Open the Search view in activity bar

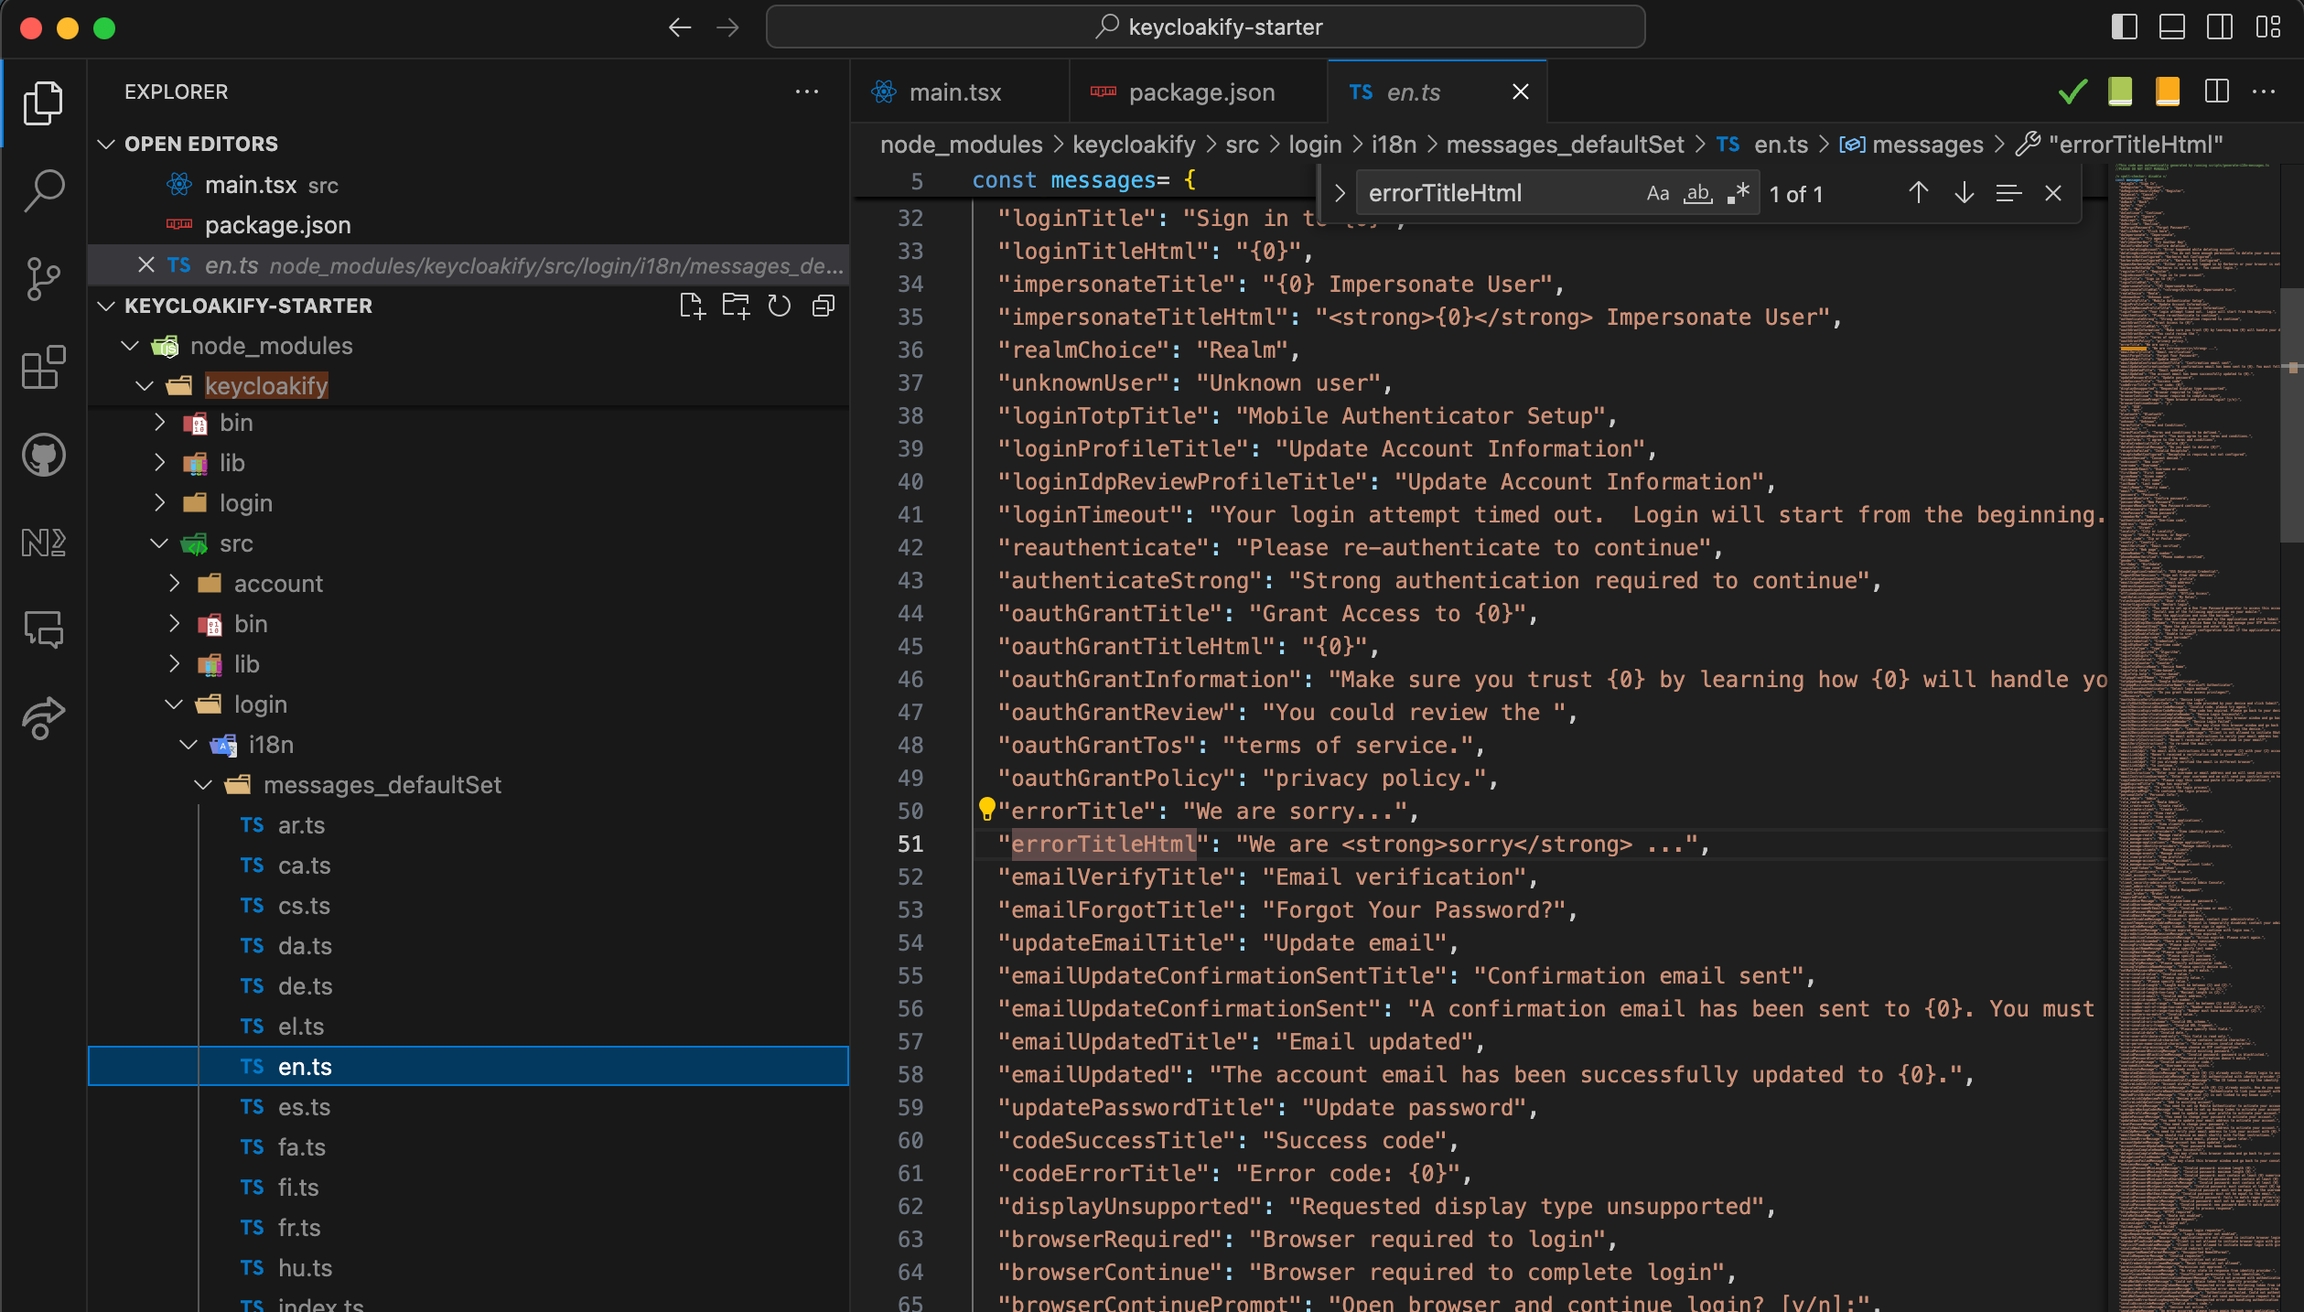(43, 190)
